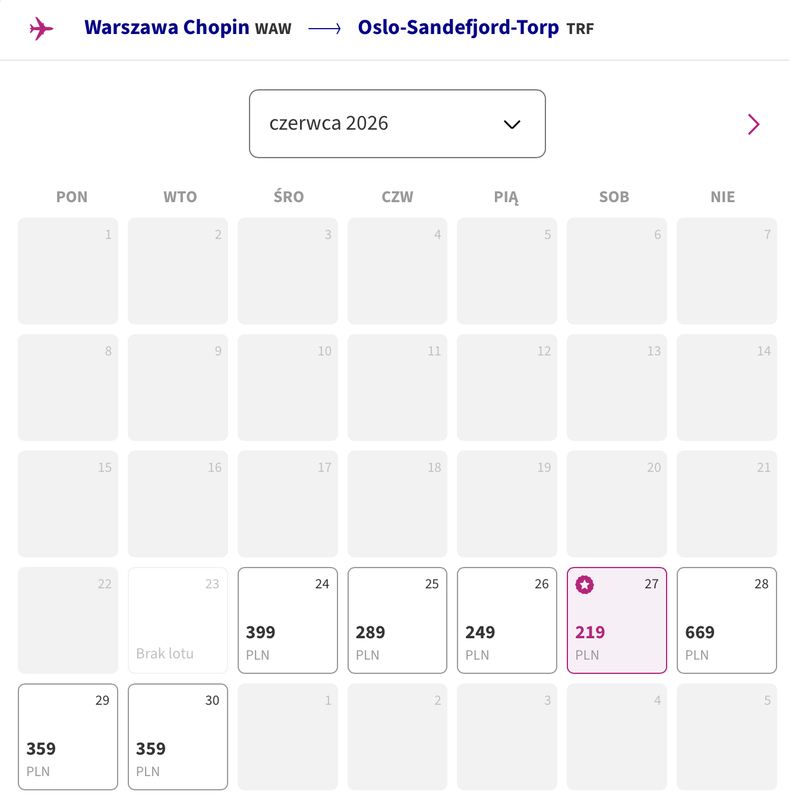The image size is (789, 800).
Task: Click the SOB weekday header
Action: 614,197
